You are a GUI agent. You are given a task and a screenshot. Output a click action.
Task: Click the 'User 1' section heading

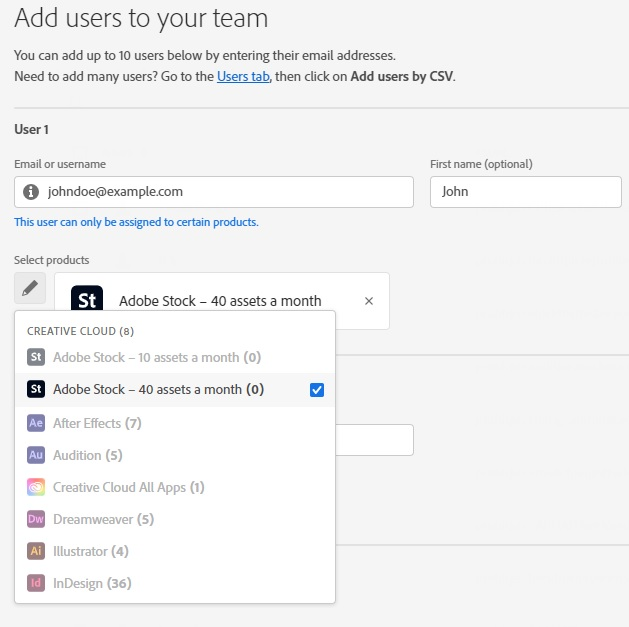(x=31, y=130)
